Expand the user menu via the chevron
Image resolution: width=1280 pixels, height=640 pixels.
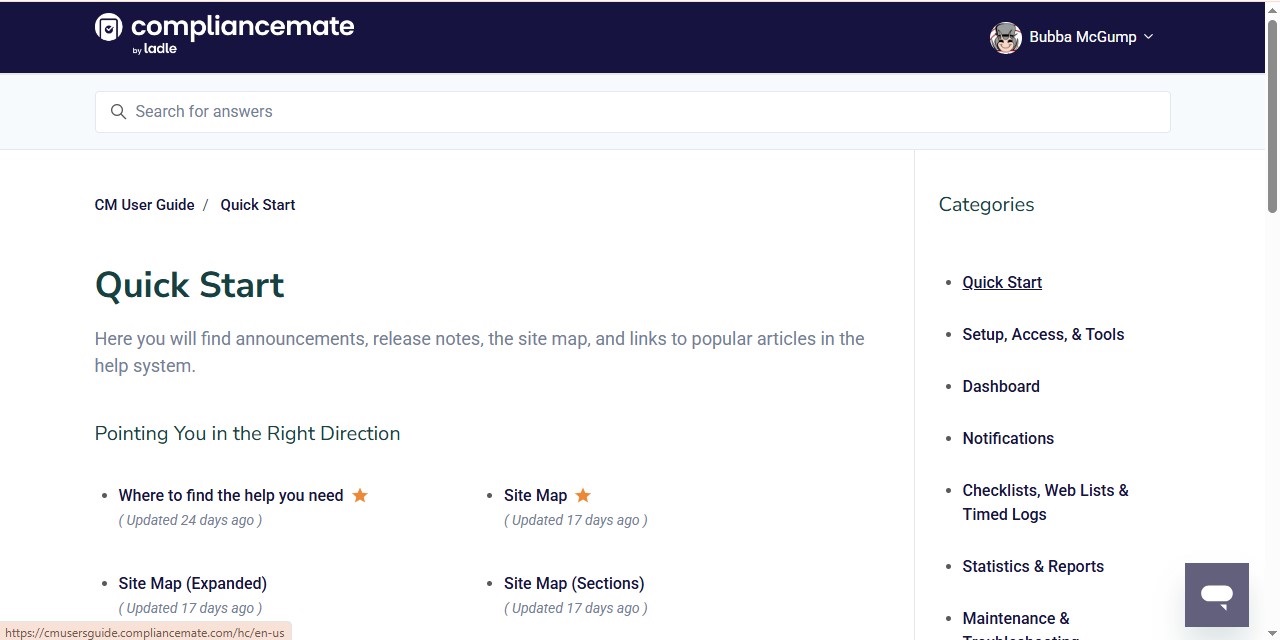coord(1148,37)
